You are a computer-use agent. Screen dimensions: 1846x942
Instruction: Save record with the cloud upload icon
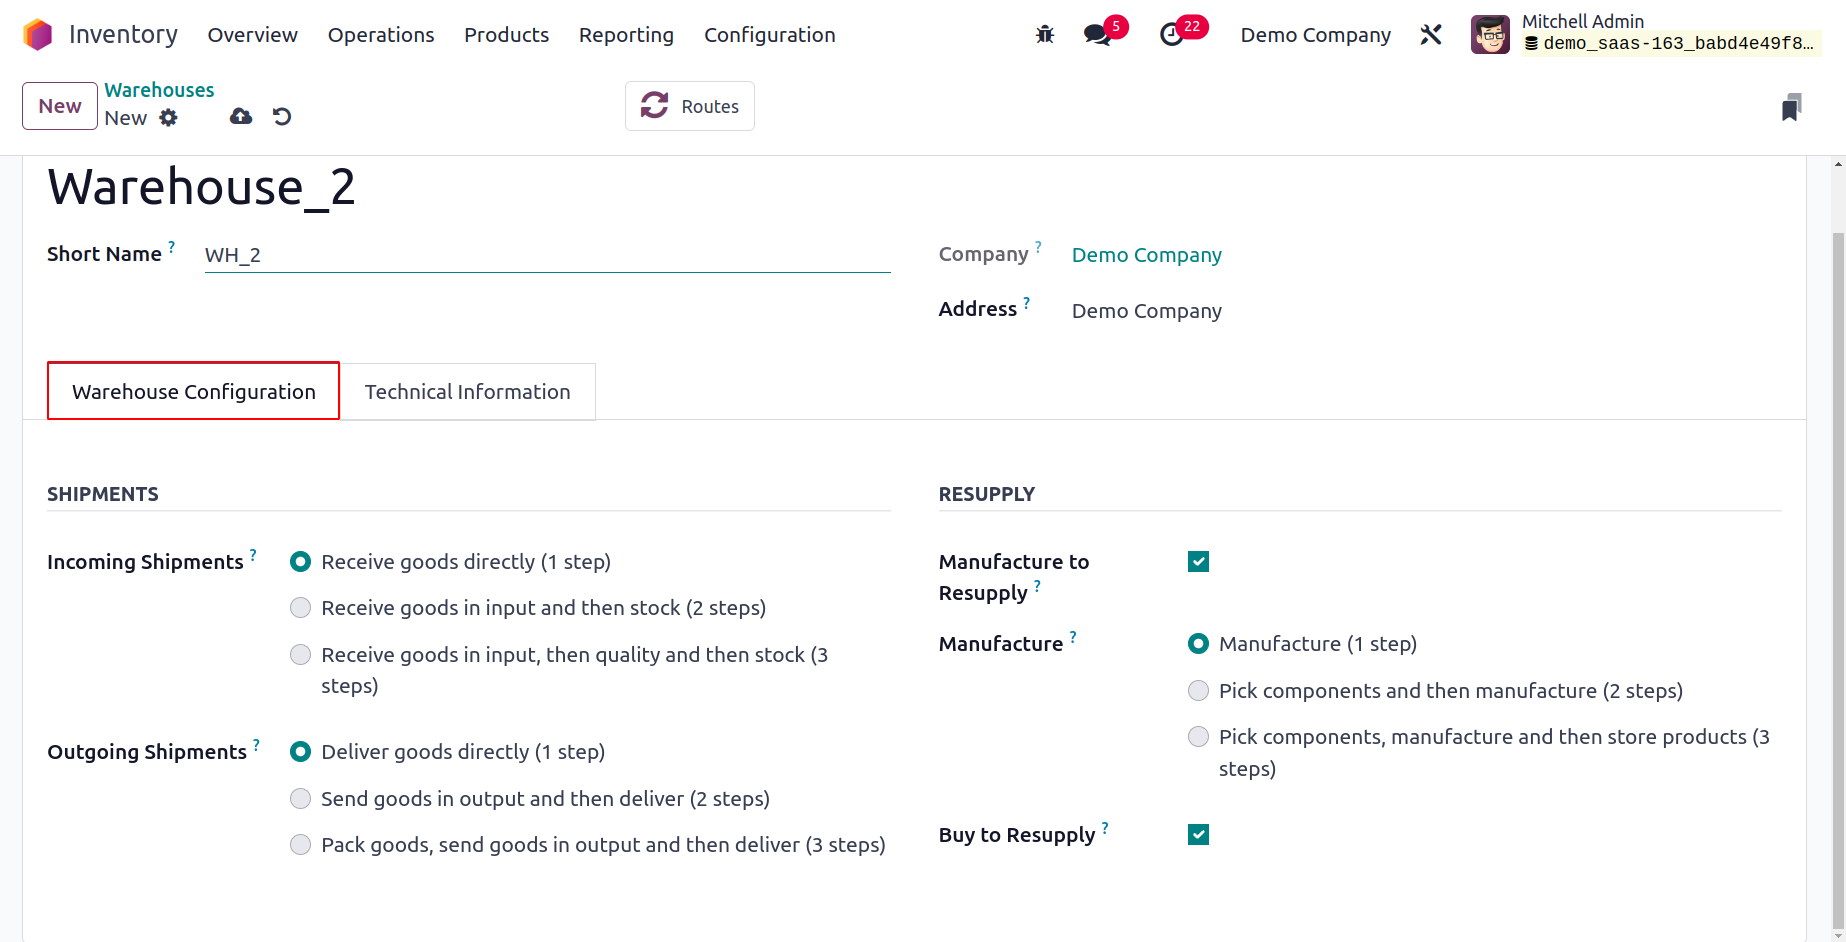(x=241, y=117)
